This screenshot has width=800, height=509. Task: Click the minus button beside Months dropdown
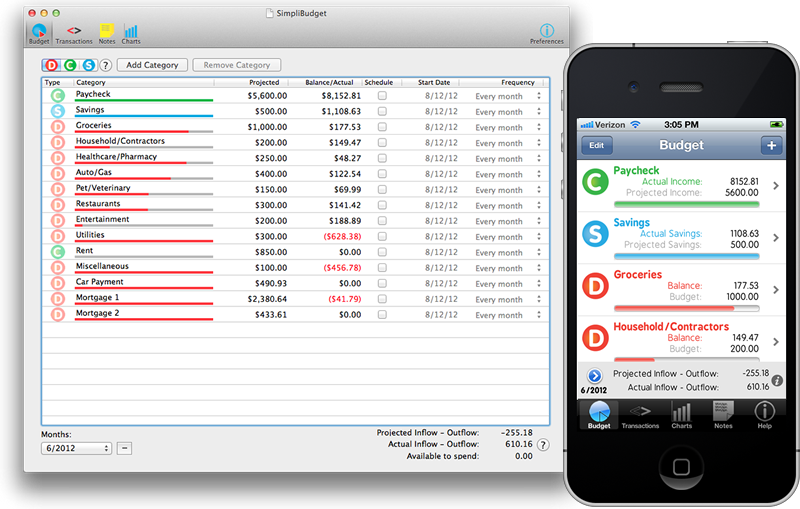124,448
